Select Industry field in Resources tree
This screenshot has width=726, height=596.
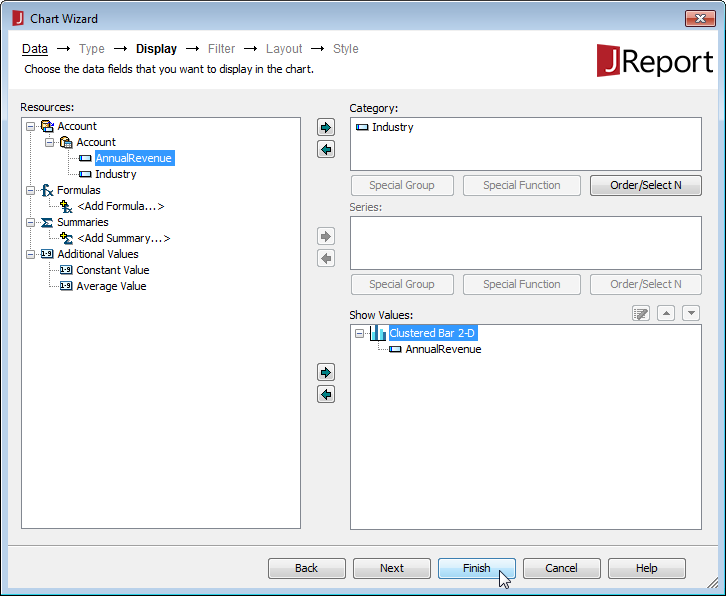tap(115, 174)
